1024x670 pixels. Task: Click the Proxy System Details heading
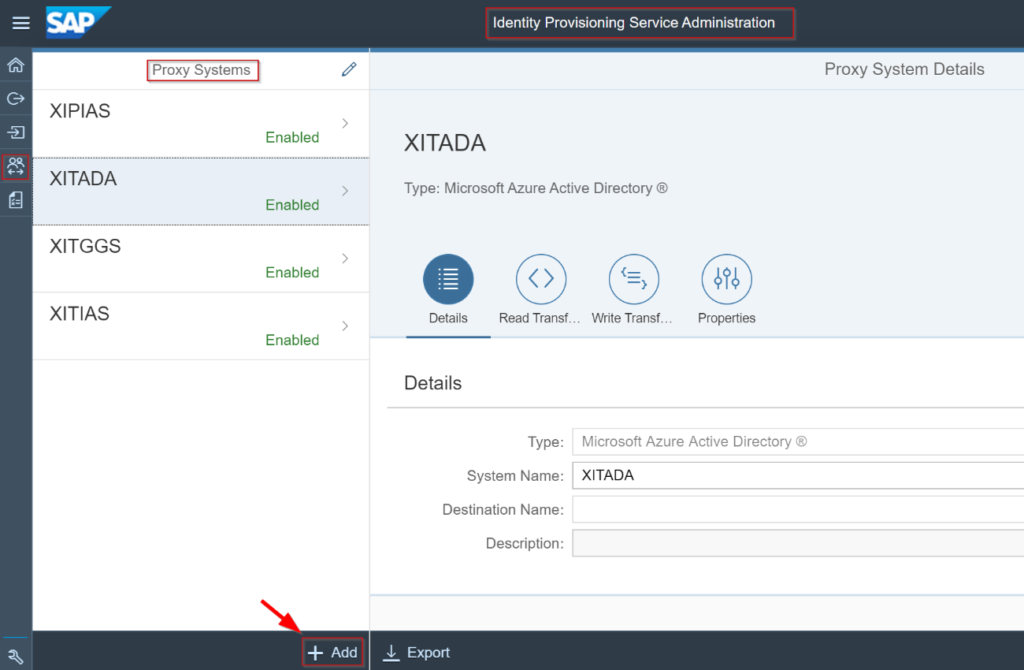(x=904, y=69)
